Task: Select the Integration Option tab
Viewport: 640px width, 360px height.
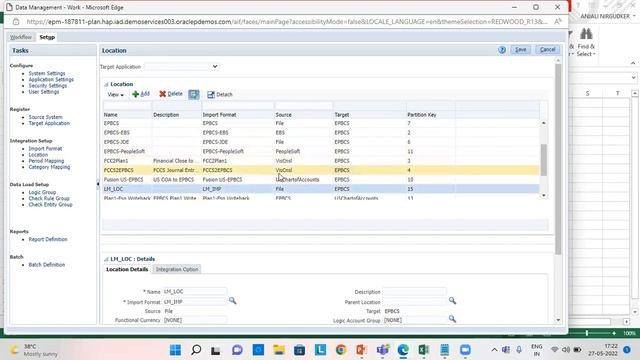Action: (177, 269)
